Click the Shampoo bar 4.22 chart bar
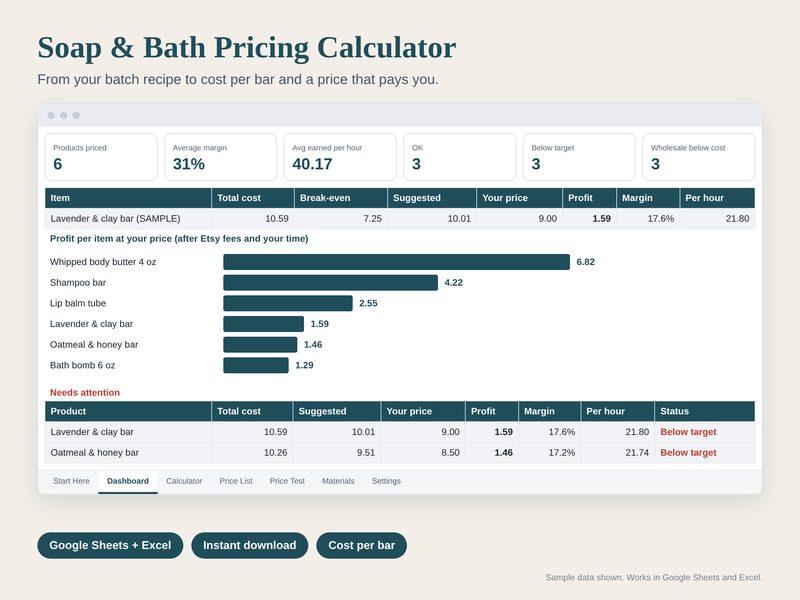The image size is (800, 600). [x=331, y=283]
